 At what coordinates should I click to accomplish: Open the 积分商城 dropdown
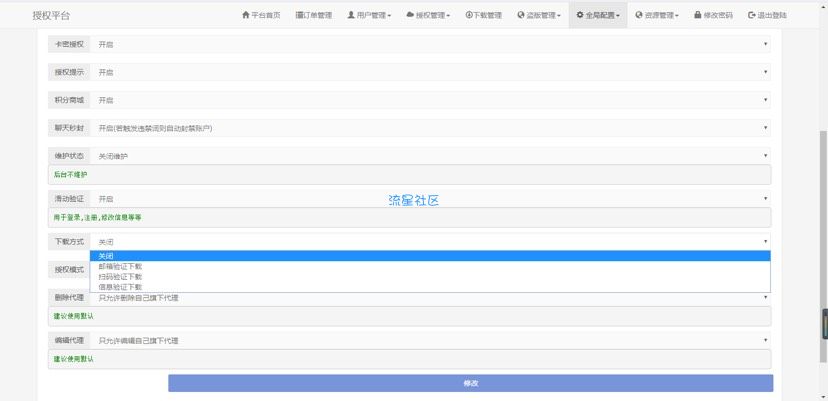(x=430, y=100)
